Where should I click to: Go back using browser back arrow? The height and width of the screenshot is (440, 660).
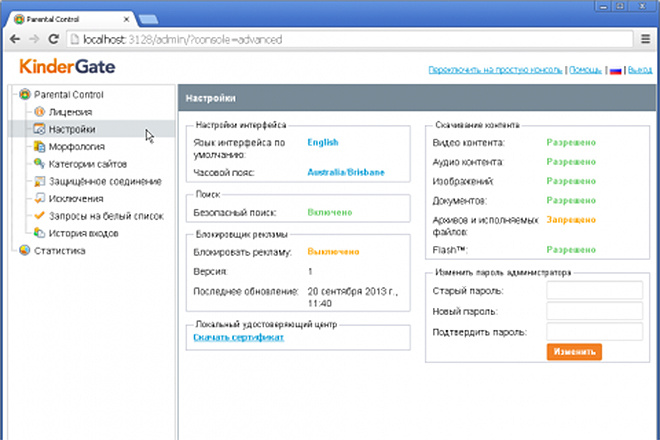click(15, 39)
